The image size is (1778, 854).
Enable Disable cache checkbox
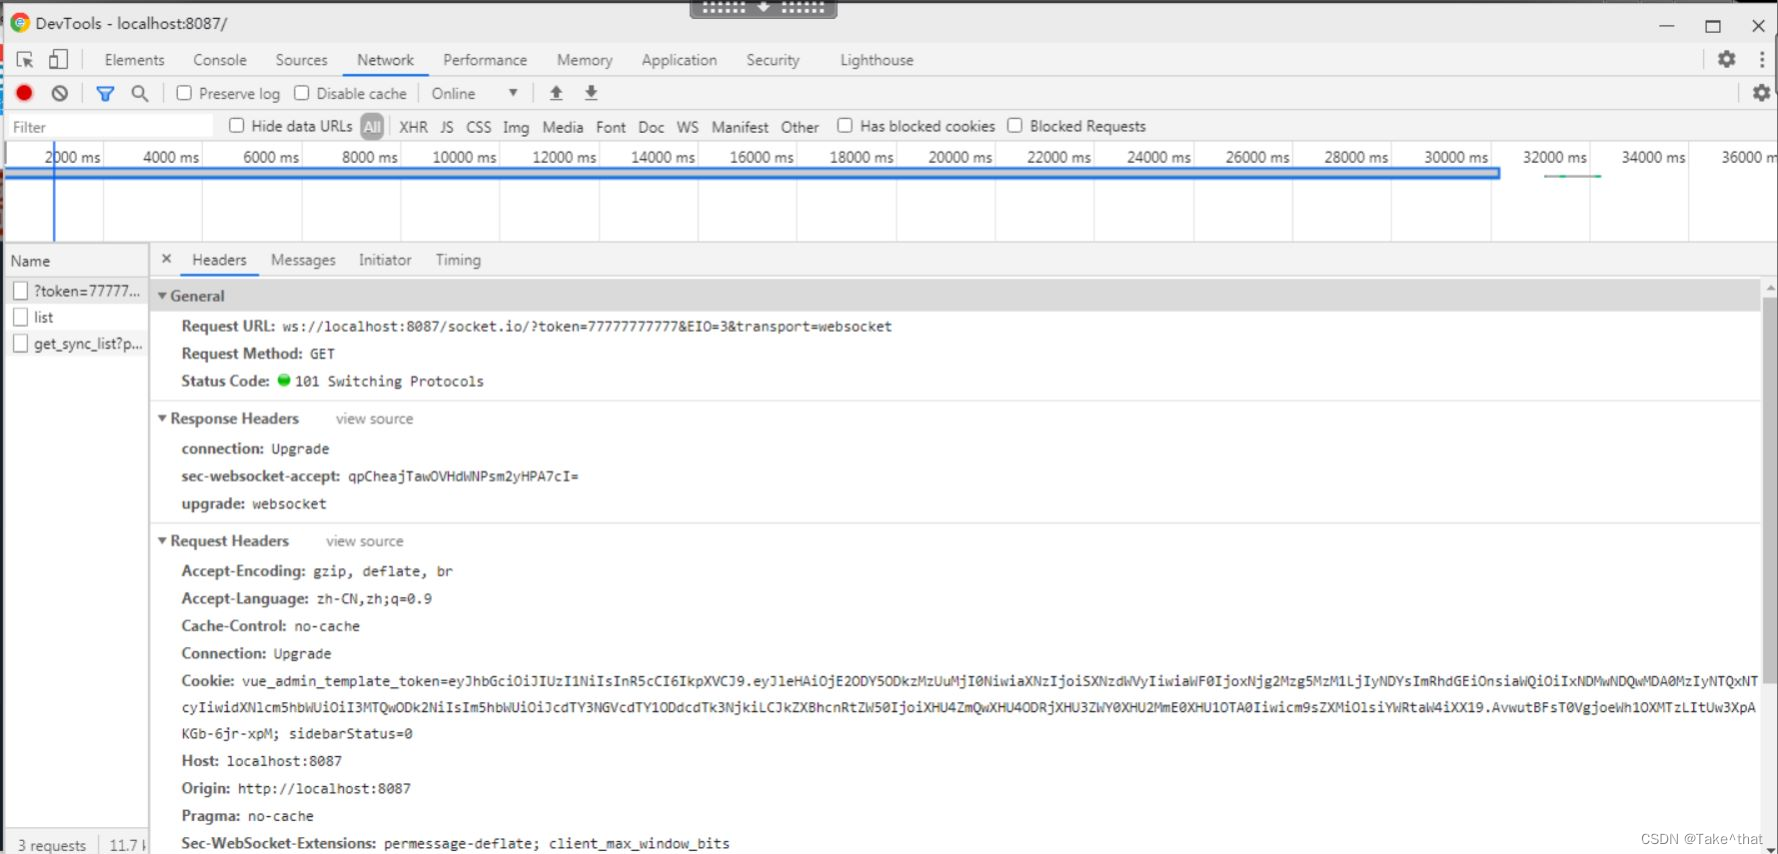(x=301, y=93)
